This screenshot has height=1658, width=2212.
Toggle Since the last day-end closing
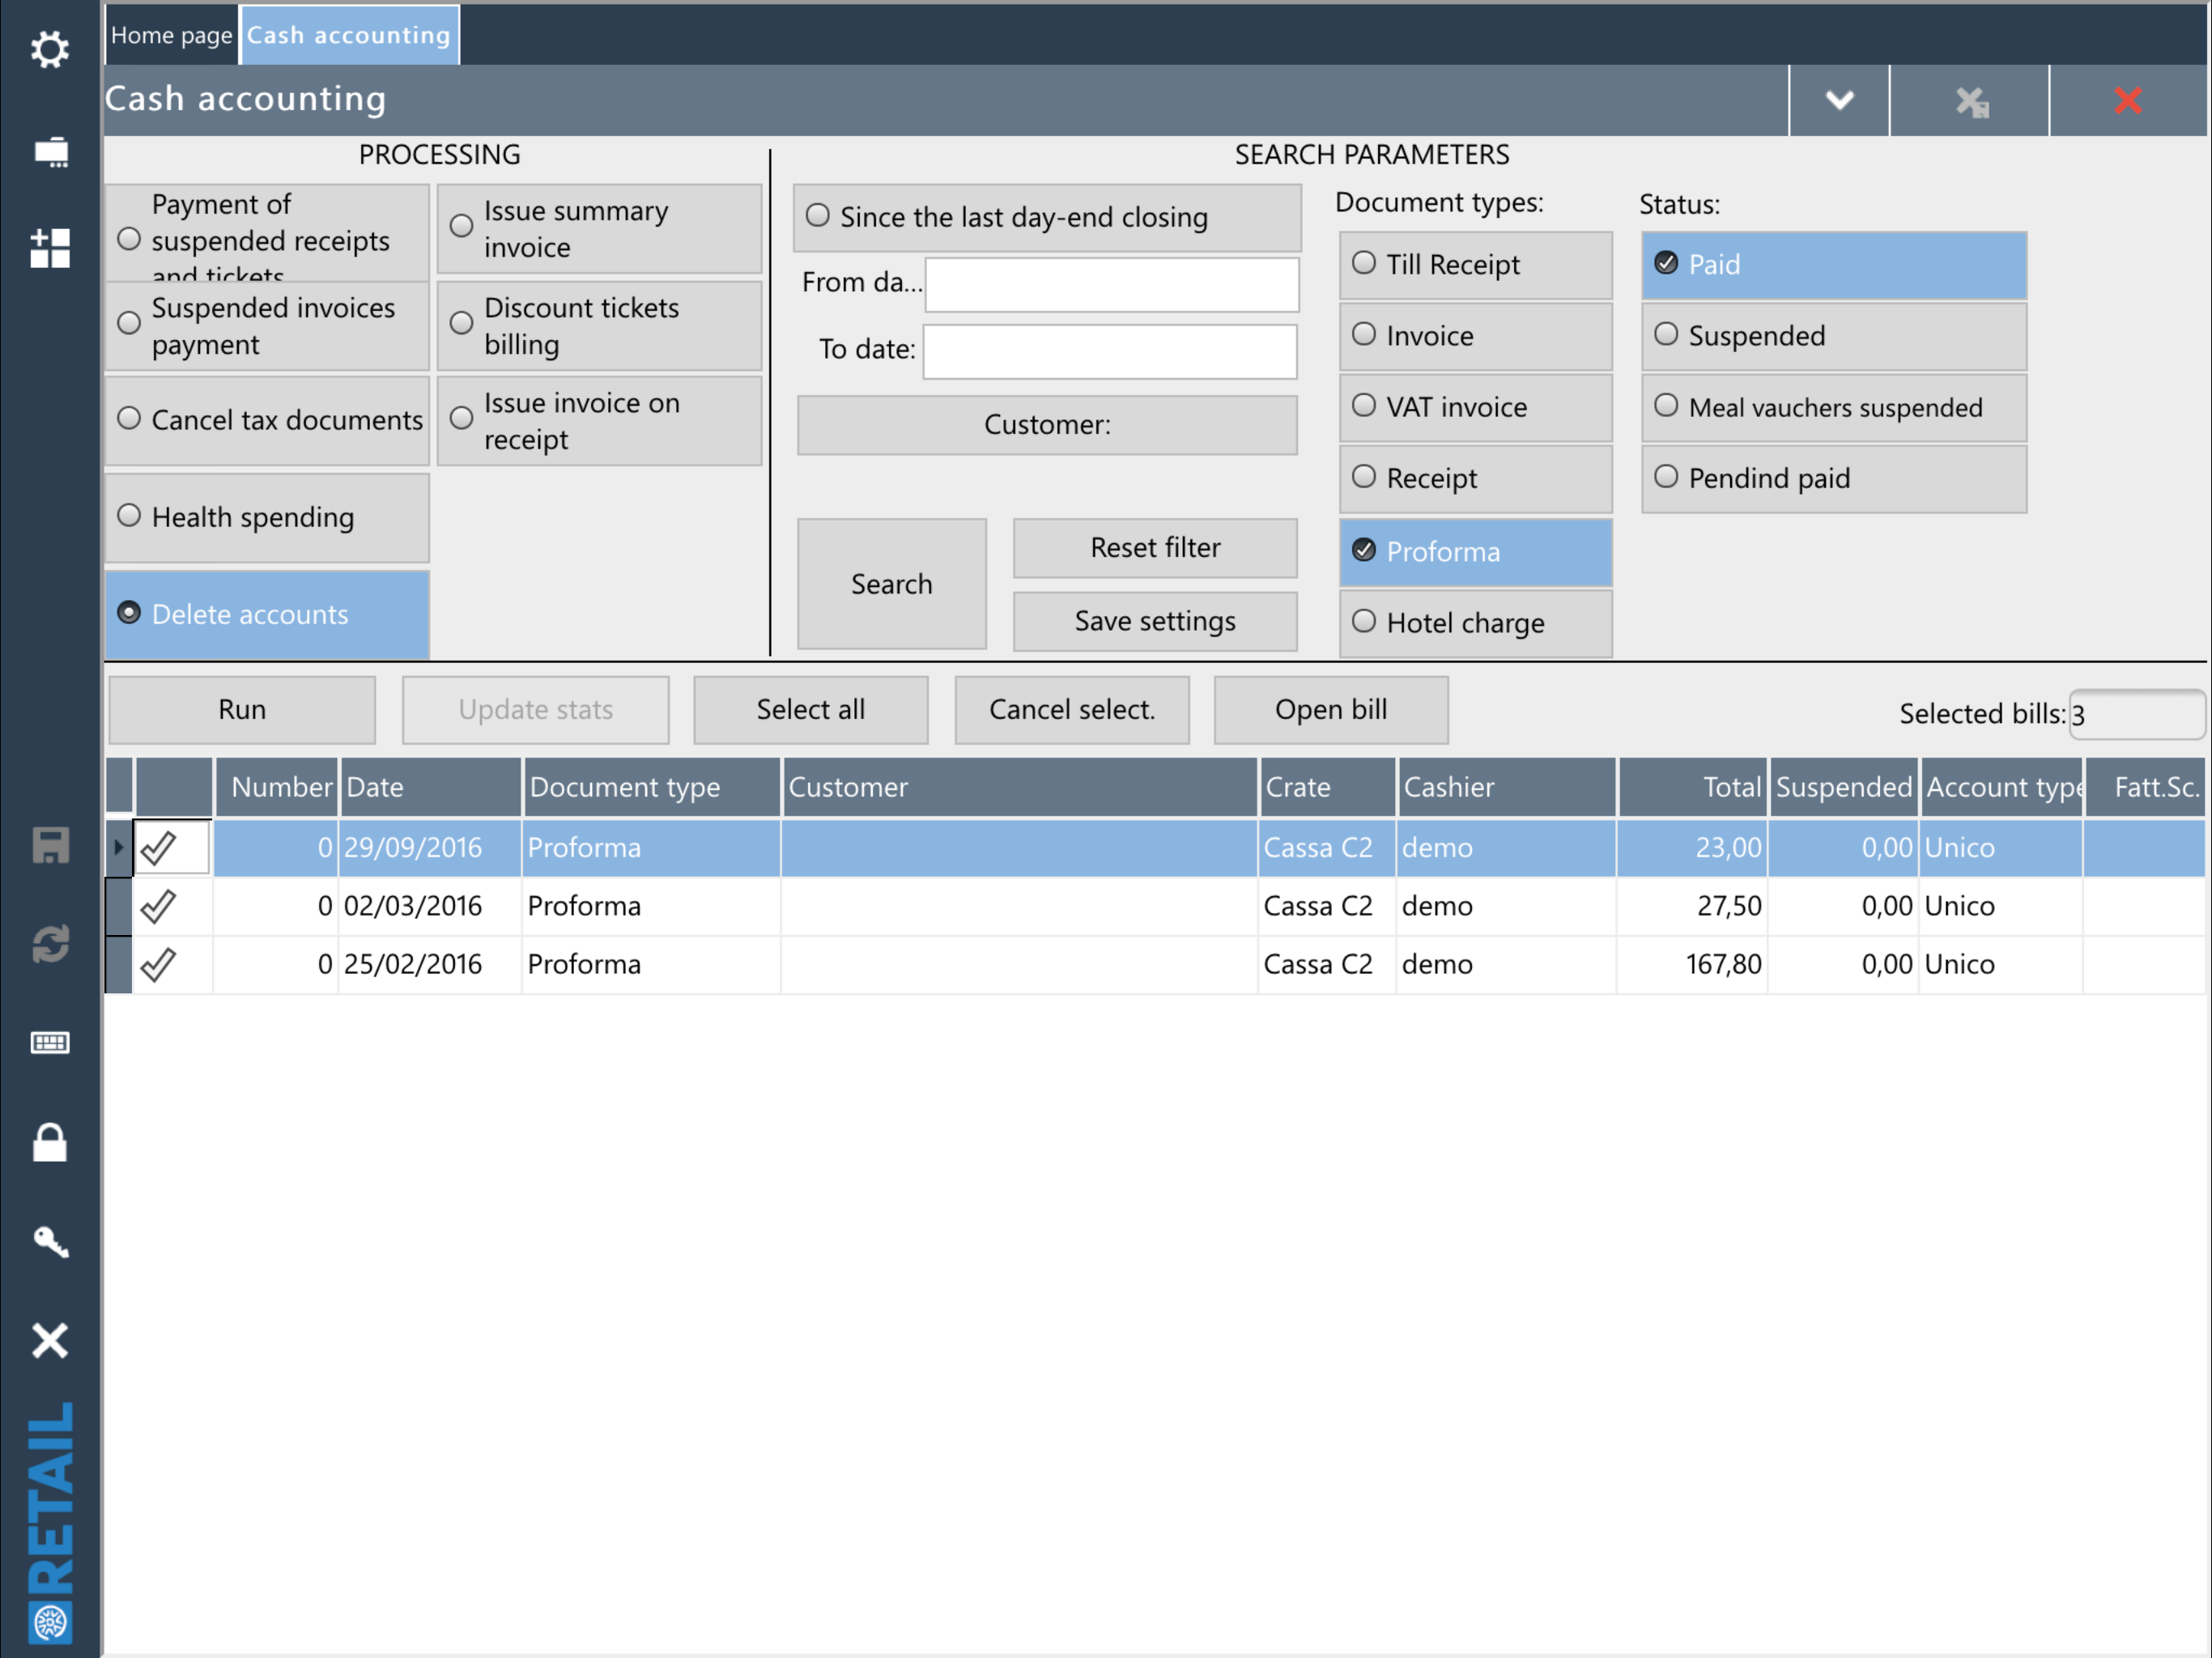1047,217
